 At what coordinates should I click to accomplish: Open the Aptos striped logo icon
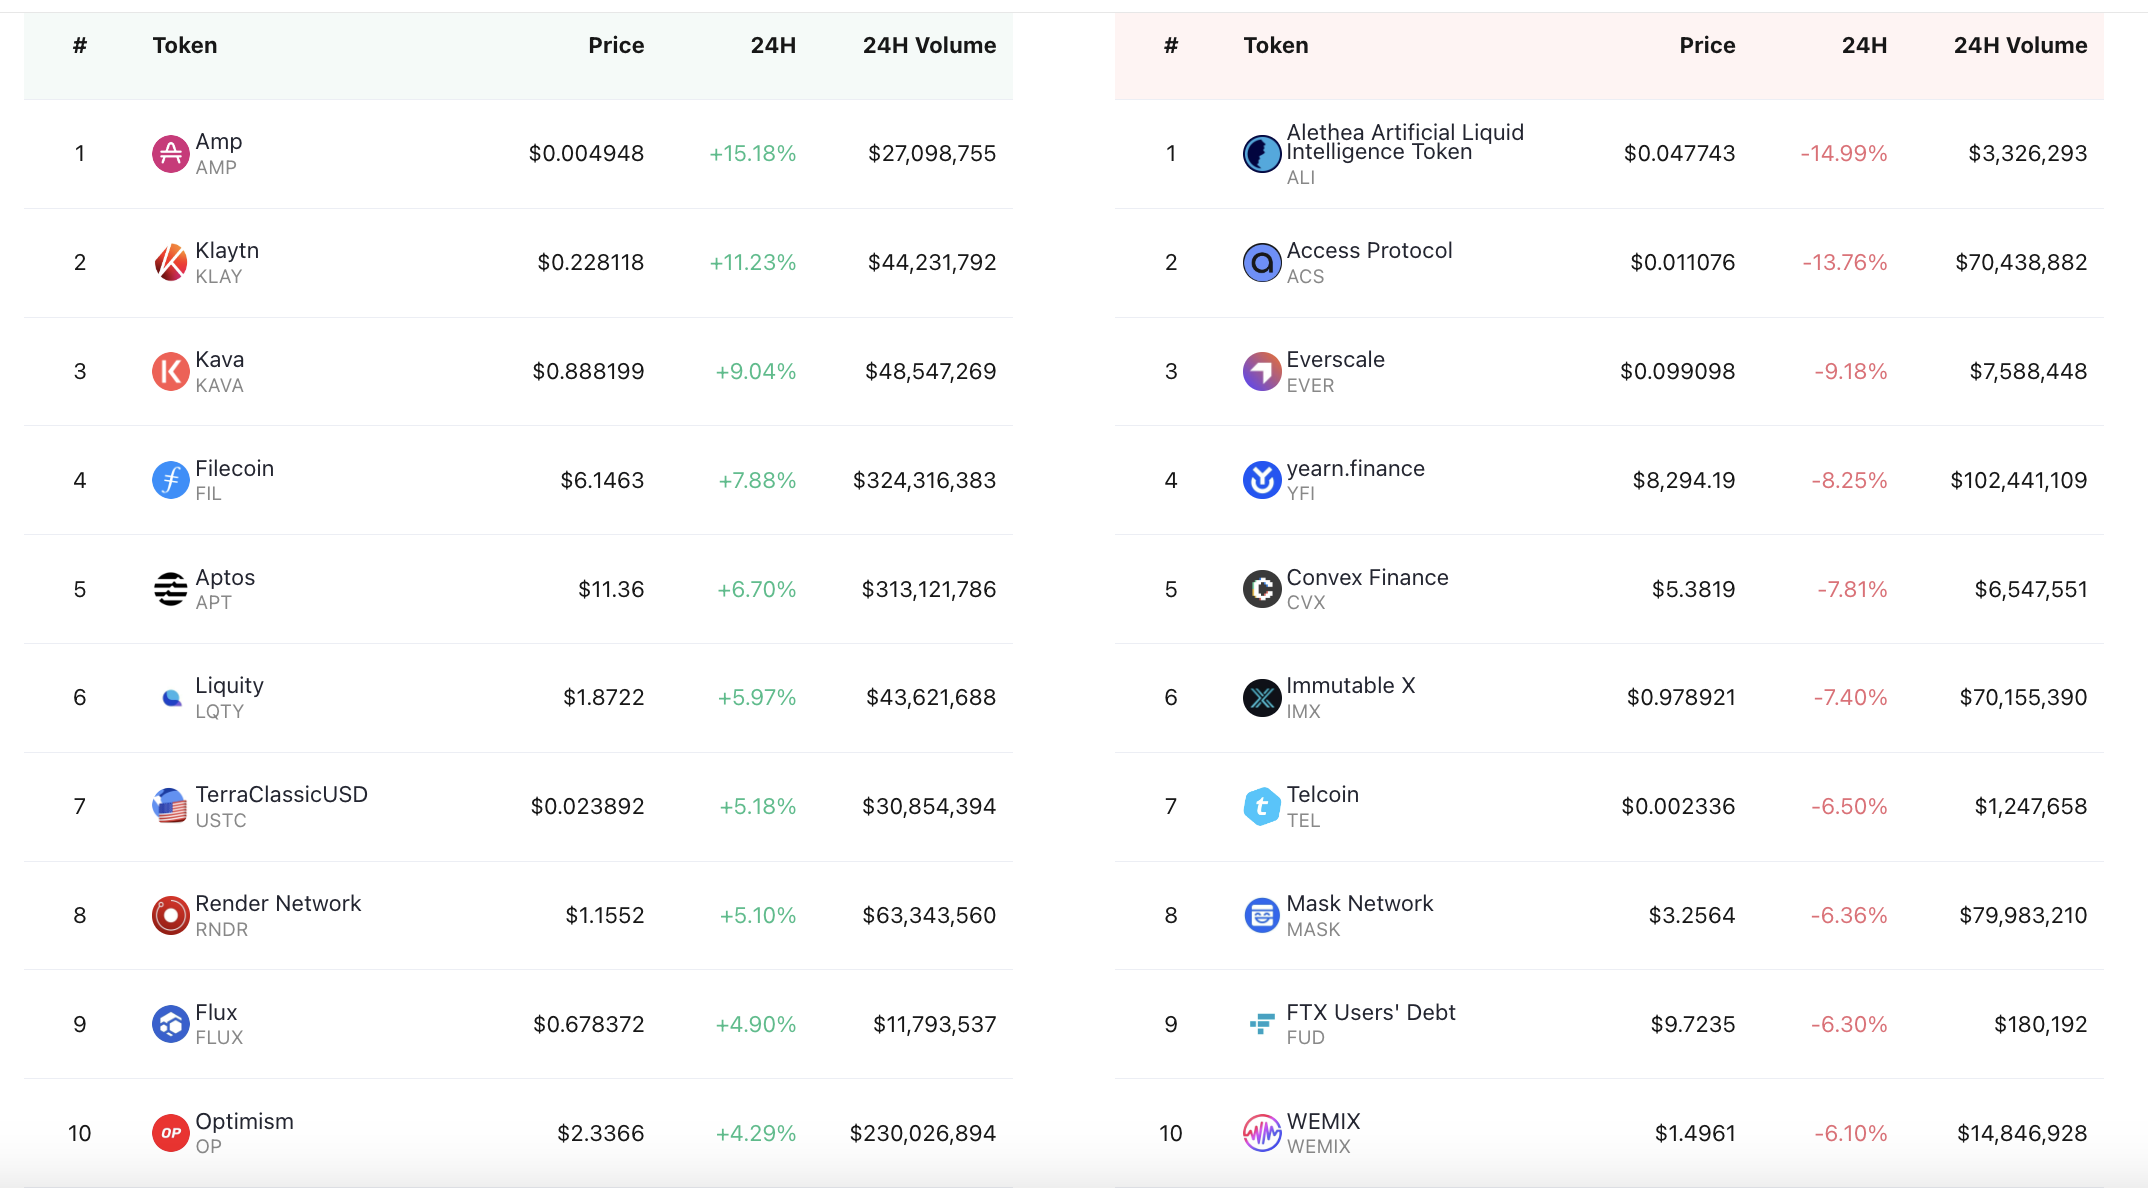pyautogui.click(x=170, y=590)
